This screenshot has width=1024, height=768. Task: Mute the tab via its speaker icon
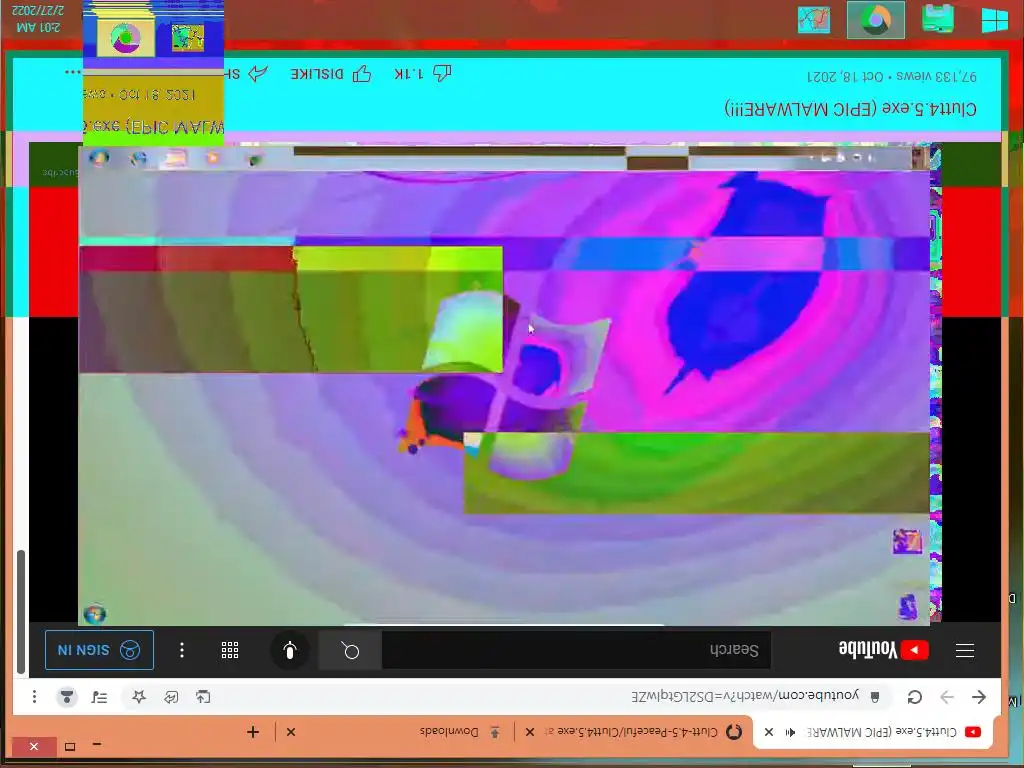tap(790, 733)
